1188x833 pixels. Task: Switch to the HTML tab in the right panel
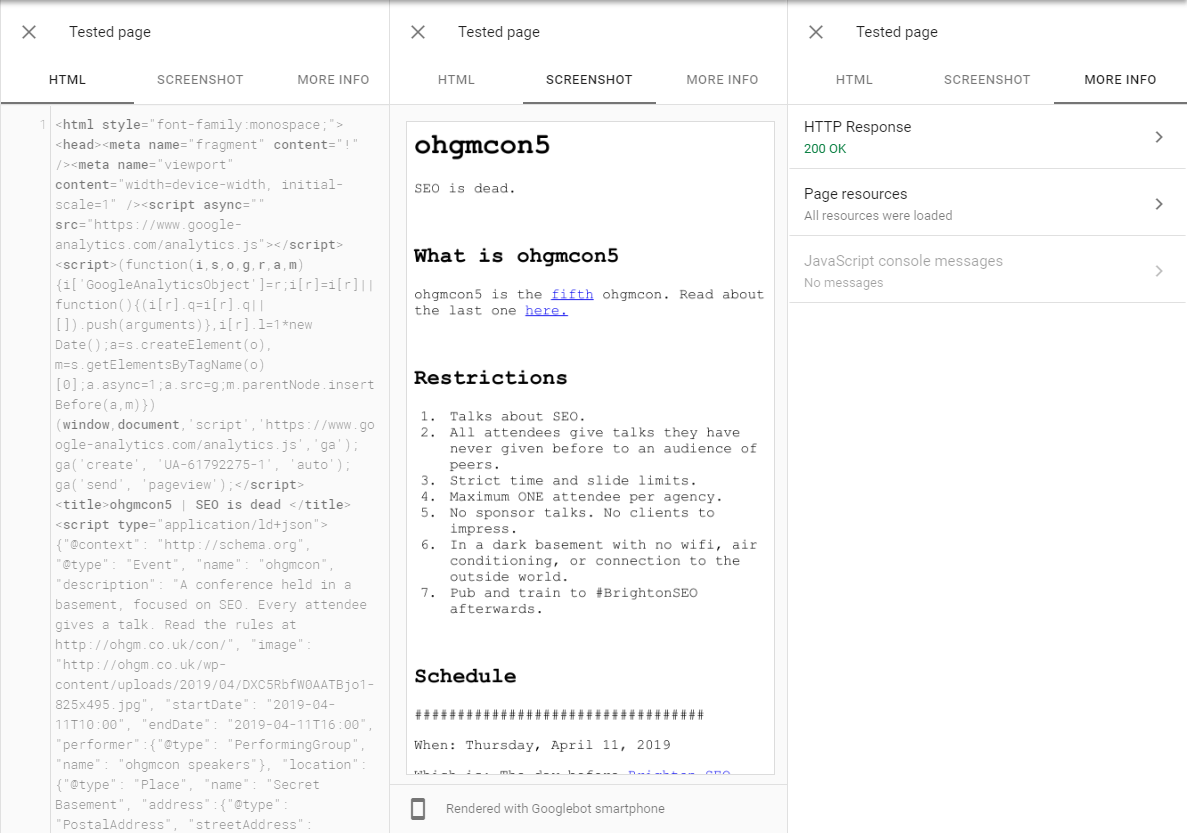(x=854, y=80)
